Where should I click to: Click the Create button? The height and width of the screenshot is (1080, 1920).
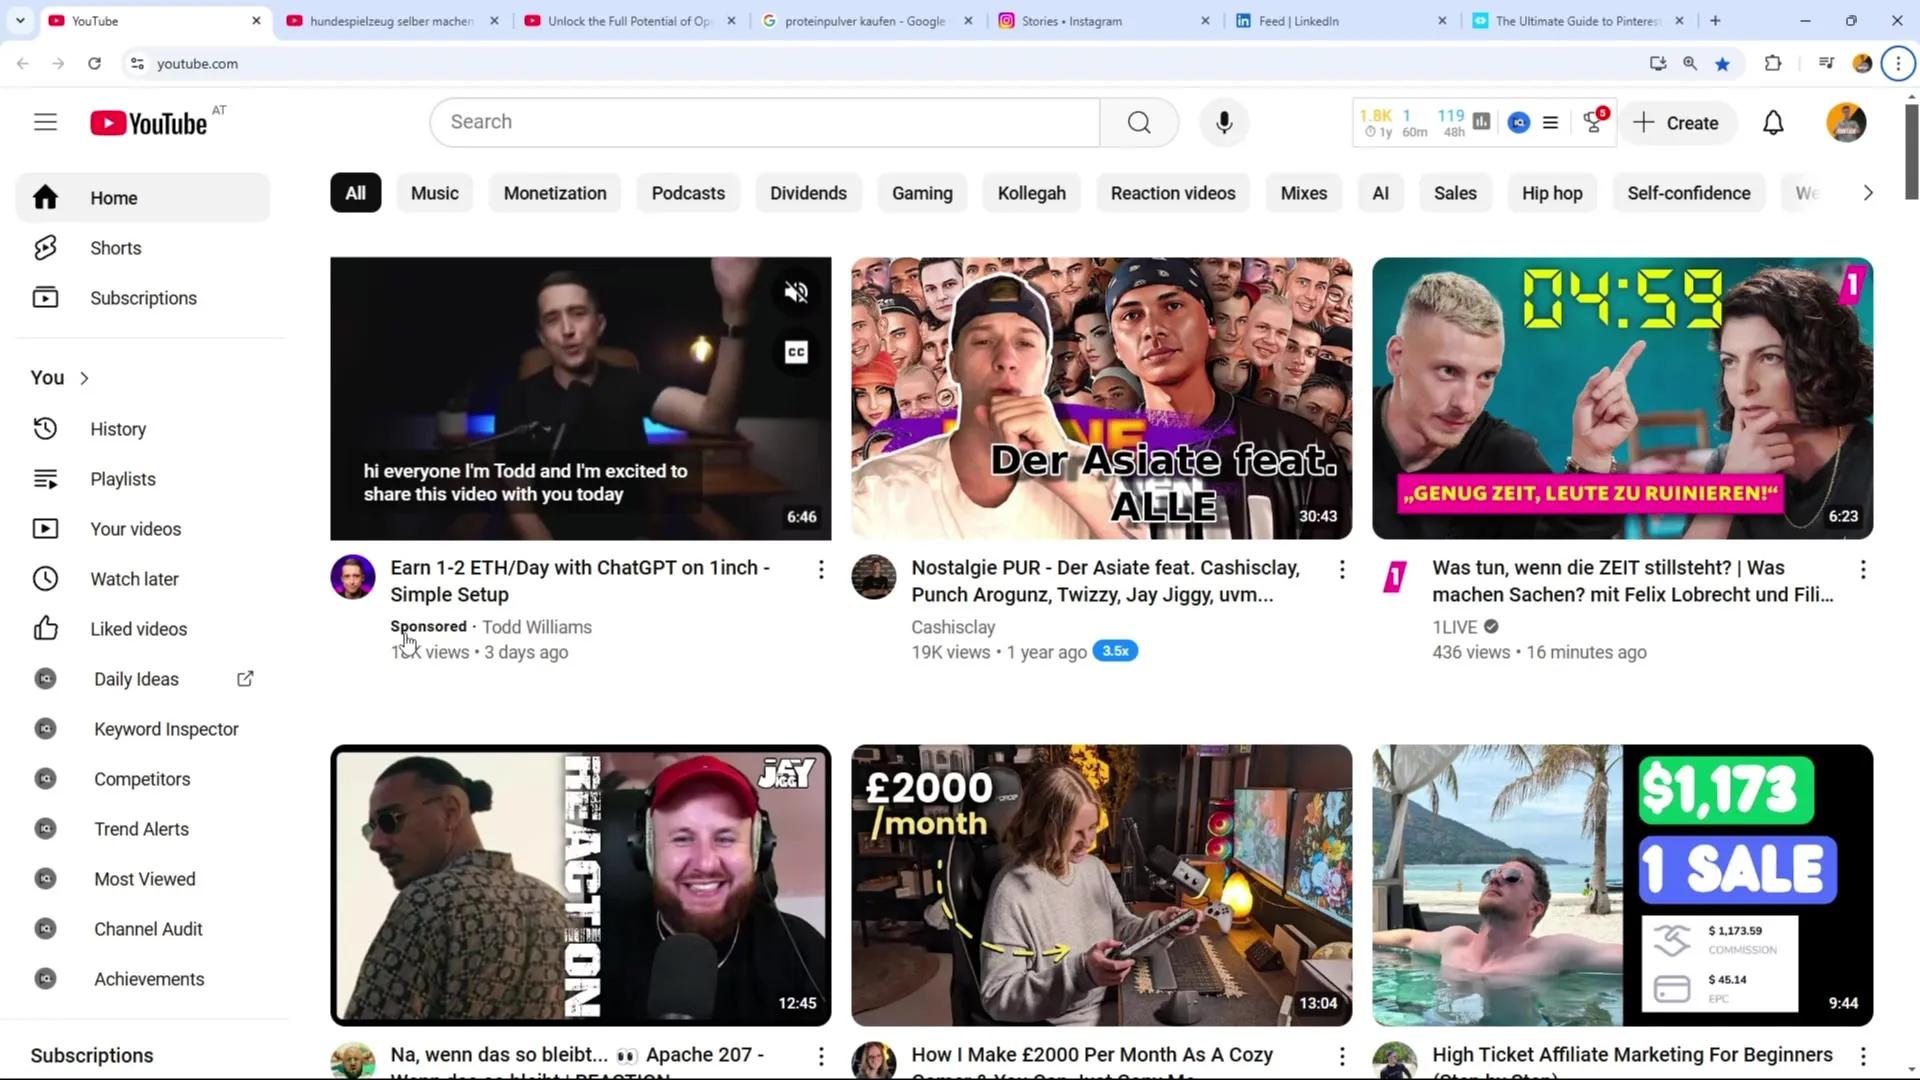[1677, 123]
